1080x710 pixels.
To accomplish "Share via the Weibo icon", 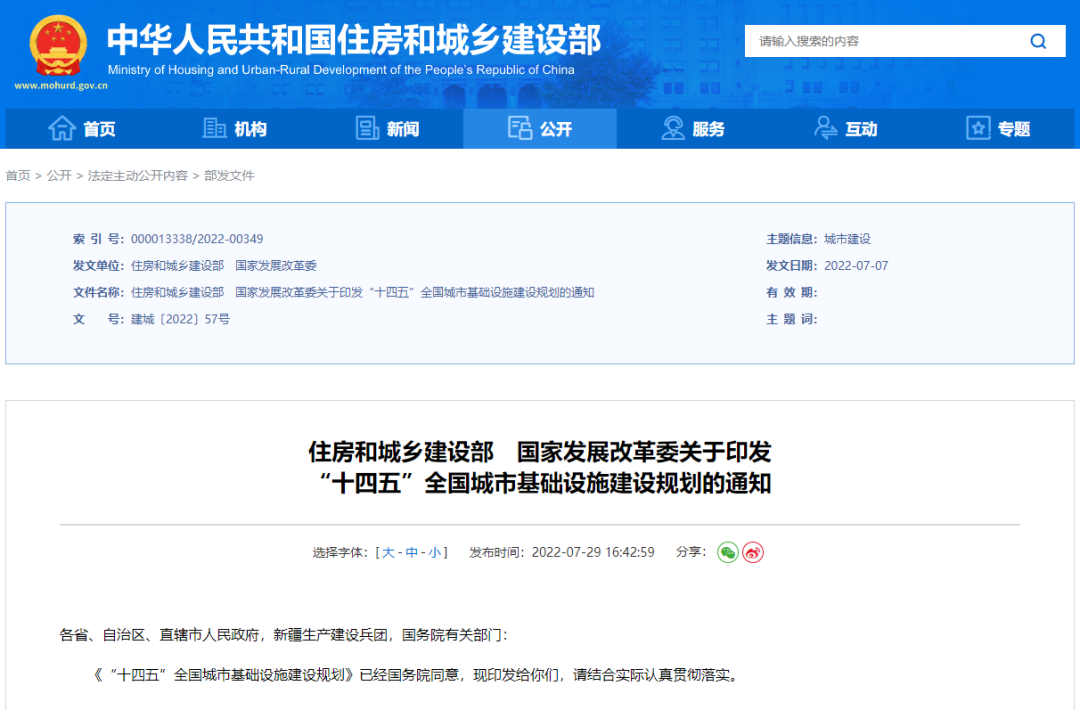I will point(753,552).
